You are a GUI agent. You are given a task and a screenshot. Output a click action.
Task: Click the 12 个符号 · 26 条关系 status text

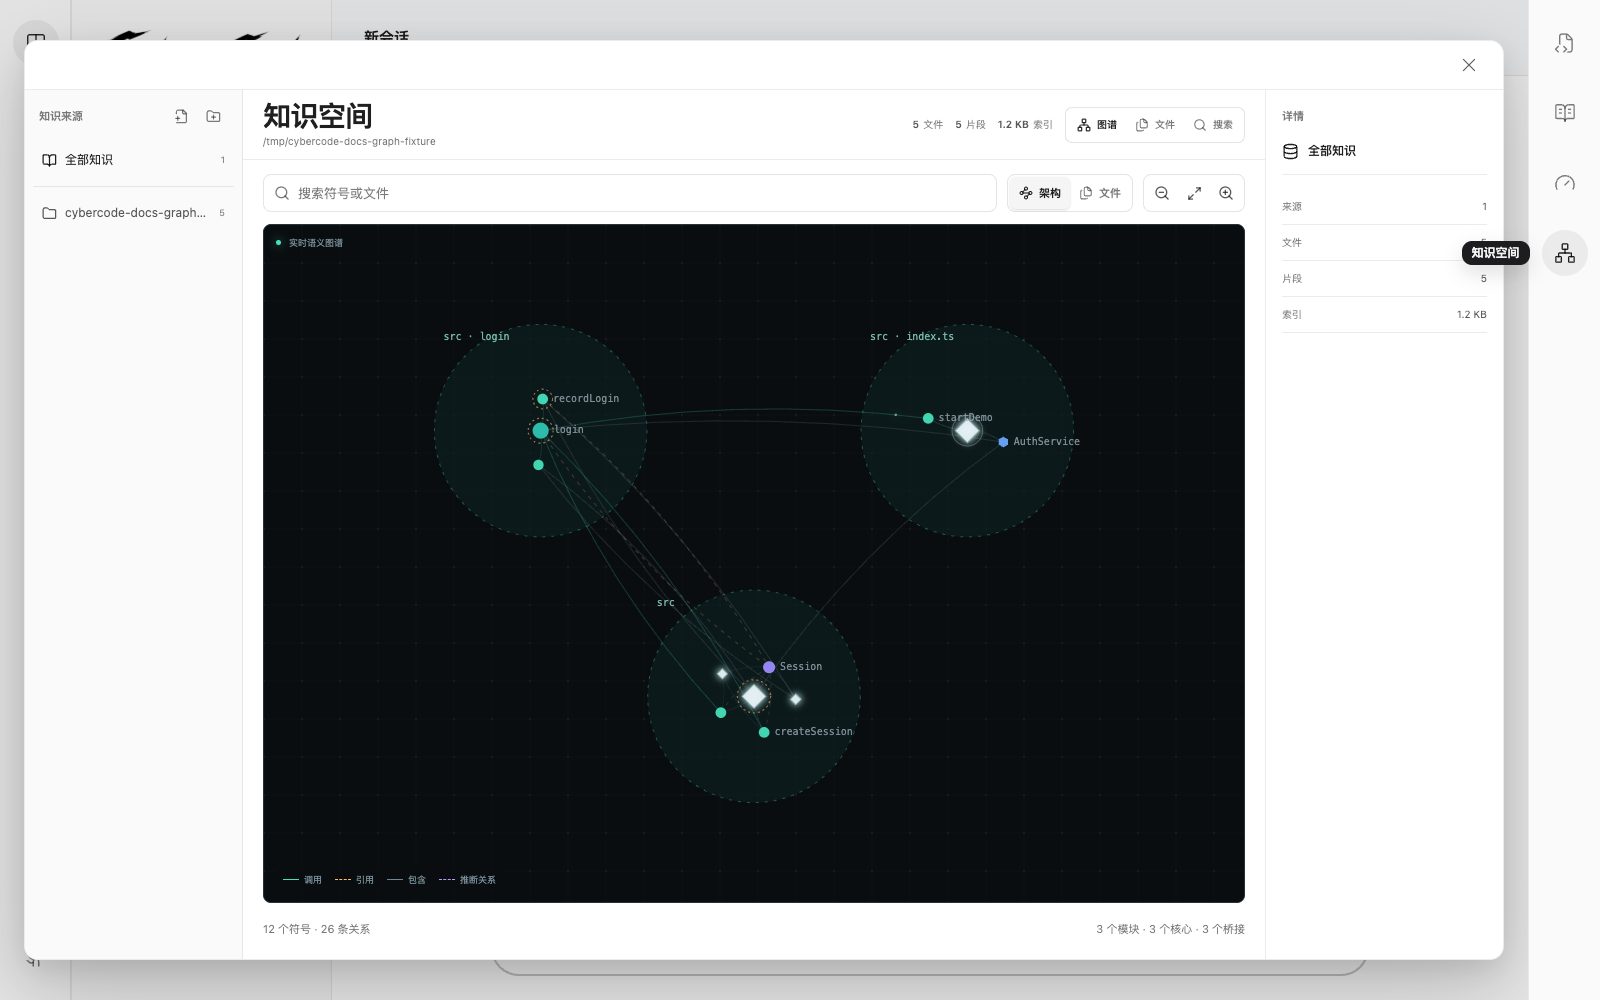[316, 929]
